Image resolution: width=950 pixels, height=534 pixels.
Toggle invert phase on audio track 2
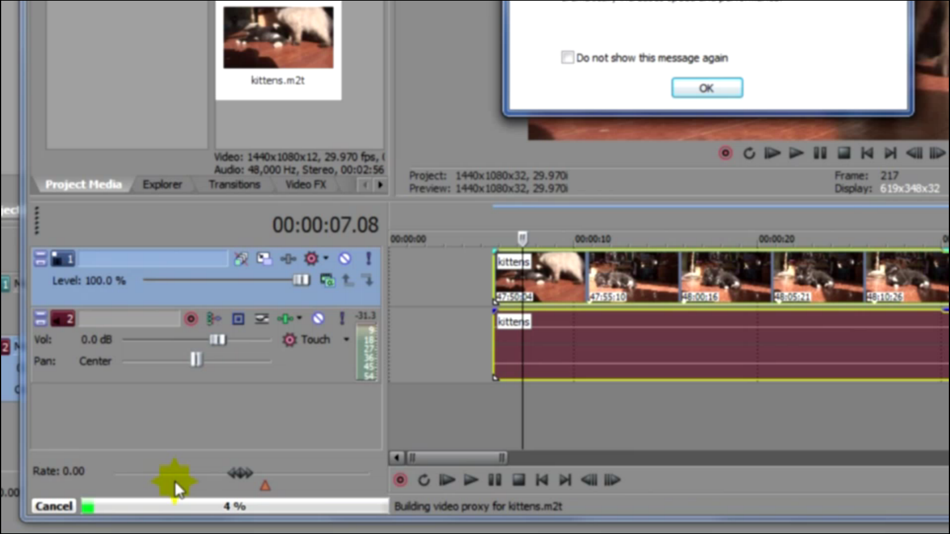coord(214,319)
